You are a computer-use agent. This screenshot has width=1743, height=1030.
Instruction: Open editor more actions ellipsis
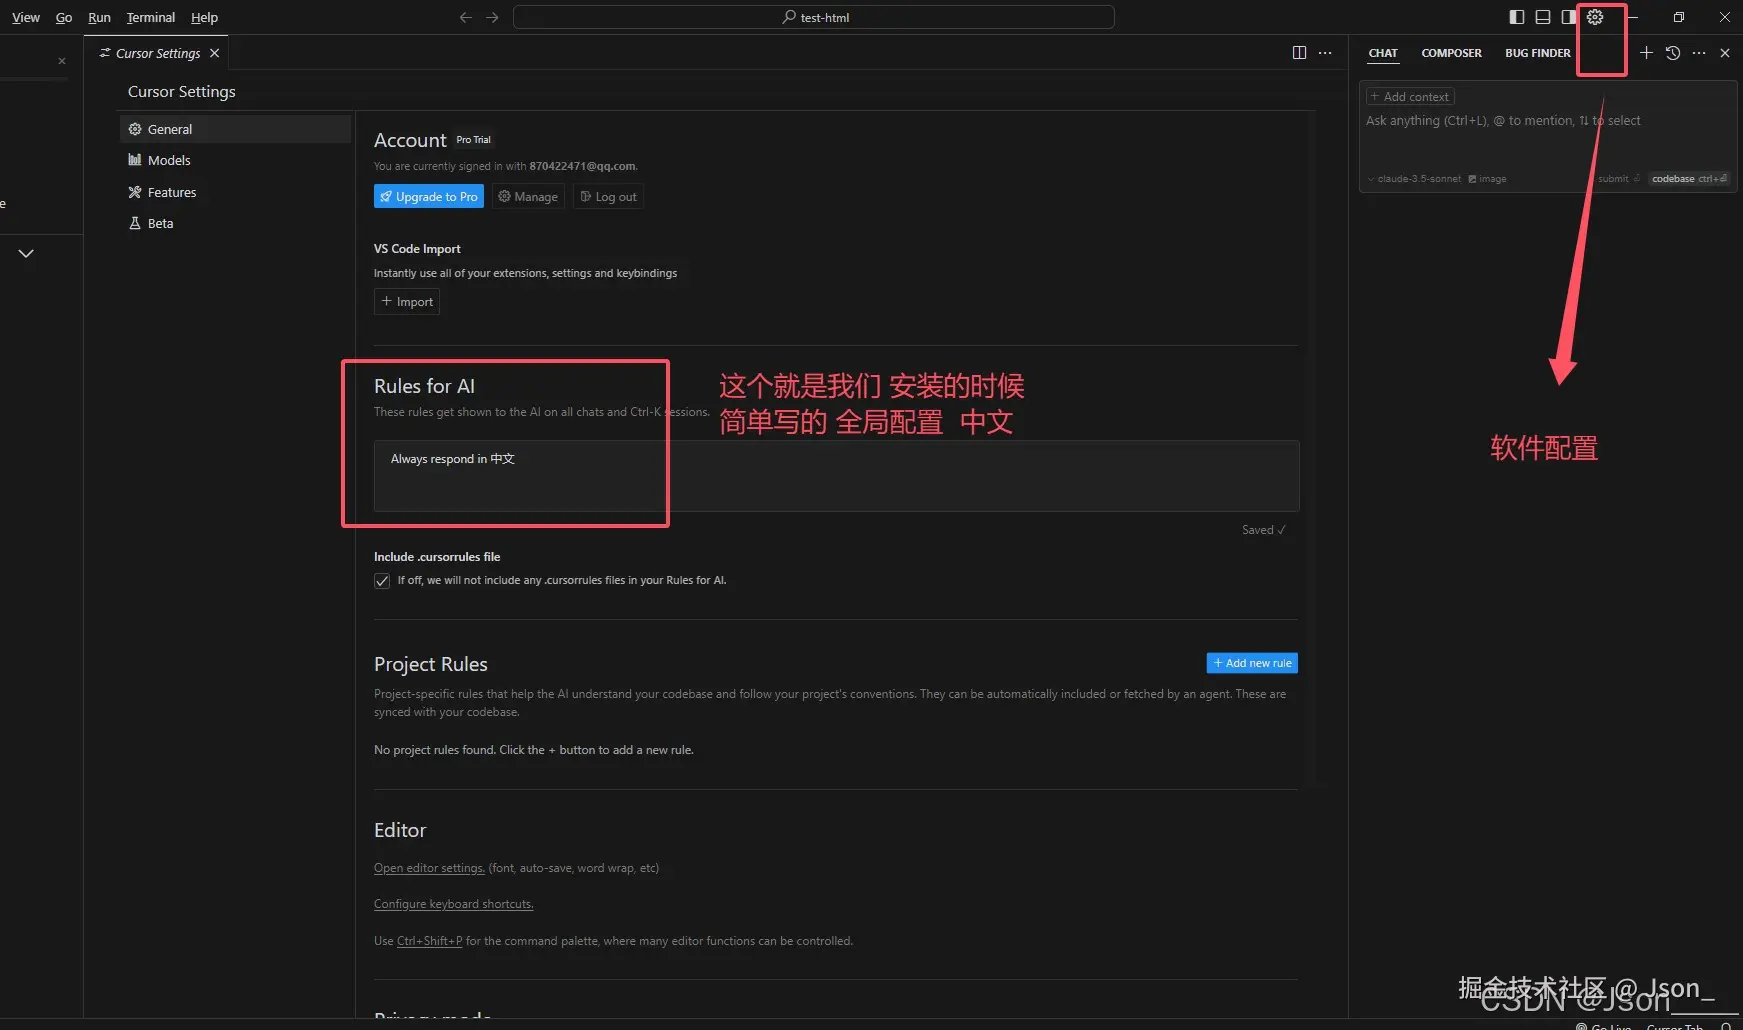(x=1325, y=53)
